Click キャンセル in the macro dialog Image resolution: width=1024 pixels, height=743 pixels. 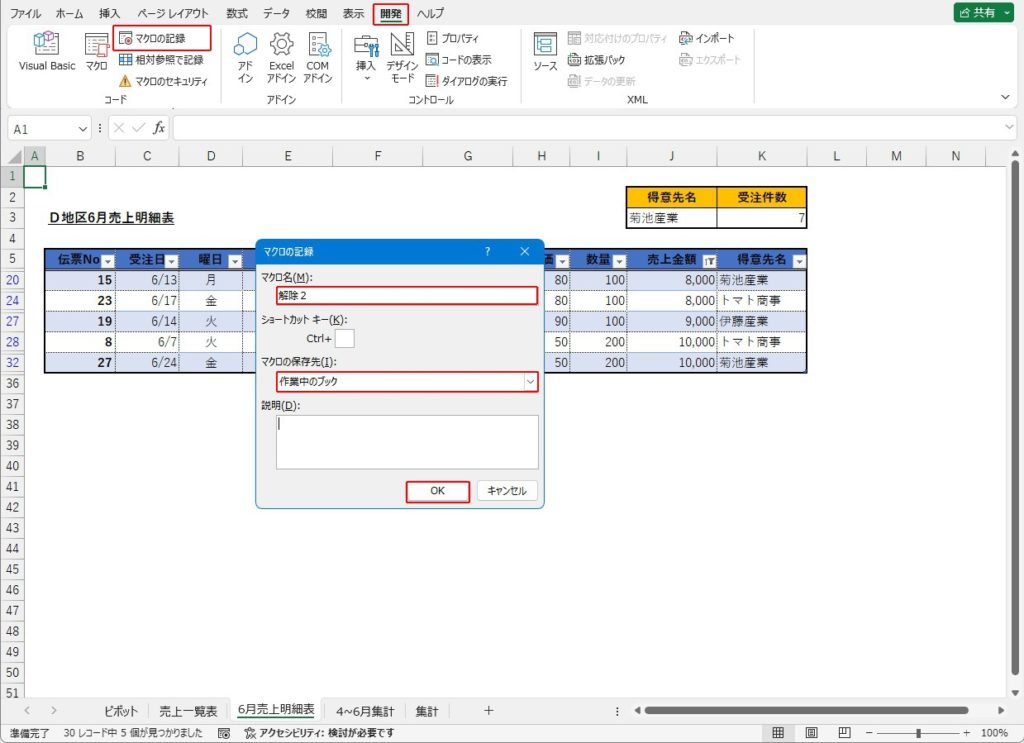coord(507,491)
